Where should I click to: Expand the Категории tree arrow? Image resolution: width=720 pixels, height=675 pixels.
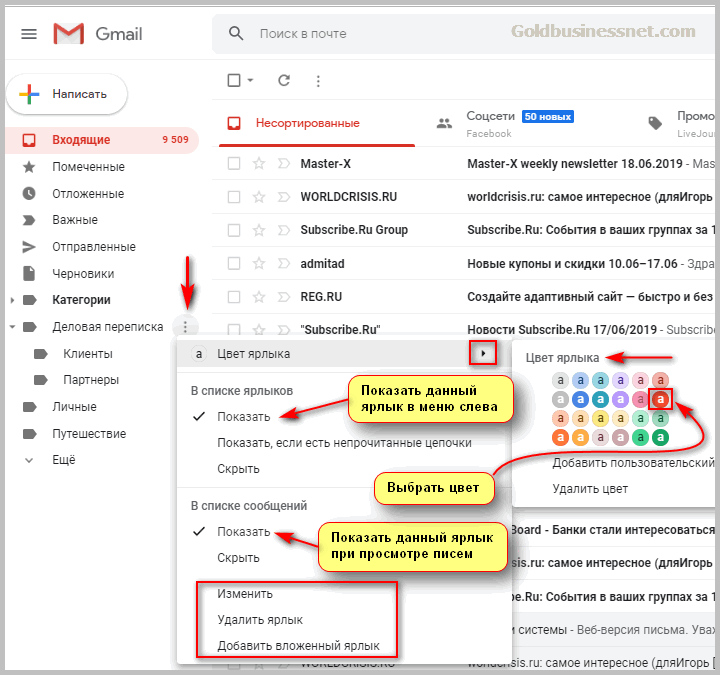pyautogui.click(x=12, y=300)
